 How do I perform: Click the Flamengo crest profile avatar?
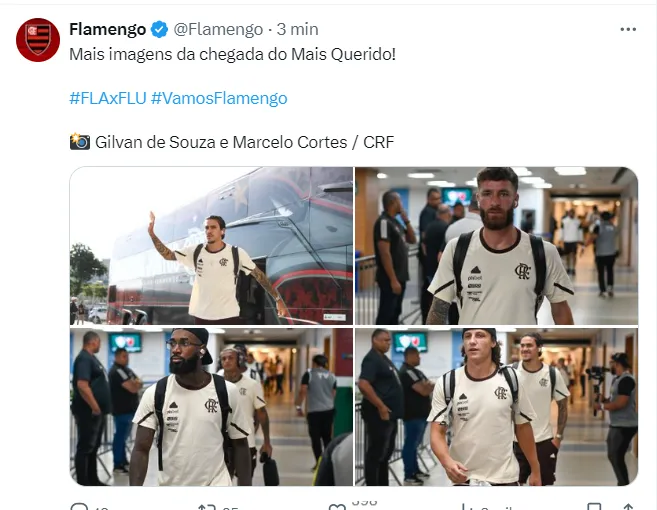(38, 40)
